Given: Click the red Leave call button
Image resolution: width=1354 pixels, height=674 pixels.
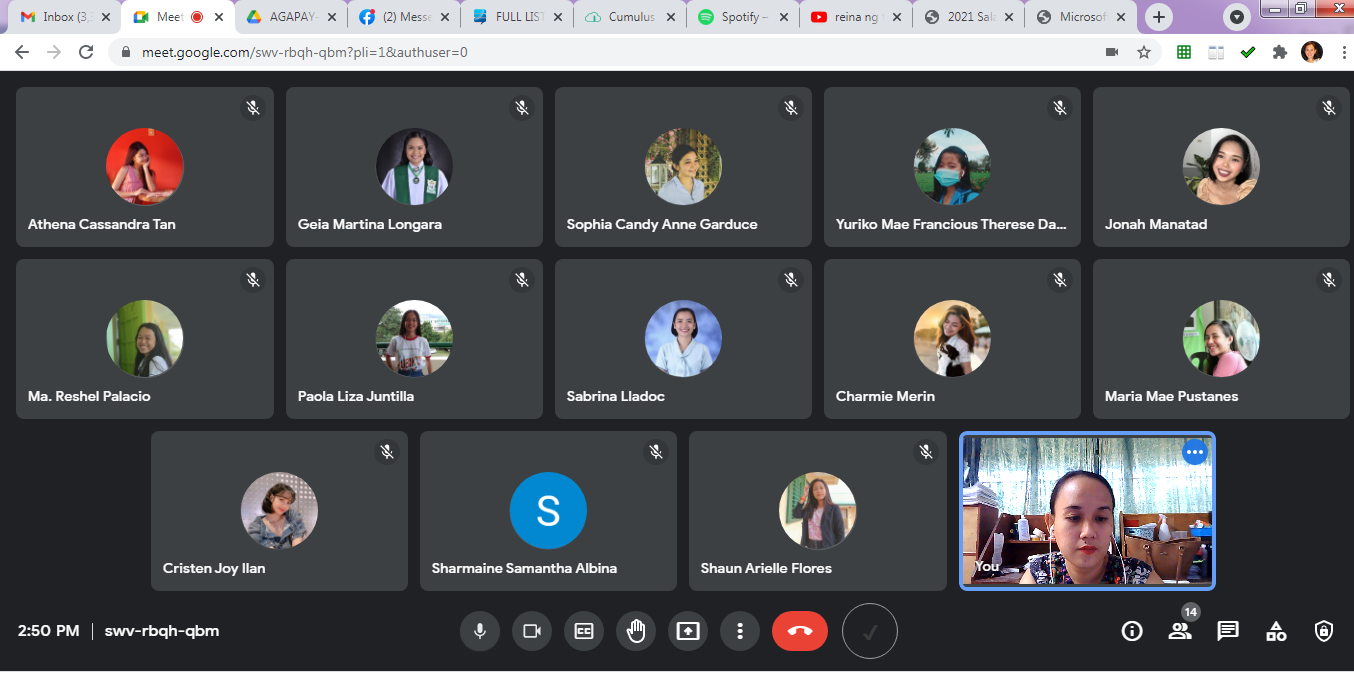Looking at the screenshot, I should tap(800, 631).
